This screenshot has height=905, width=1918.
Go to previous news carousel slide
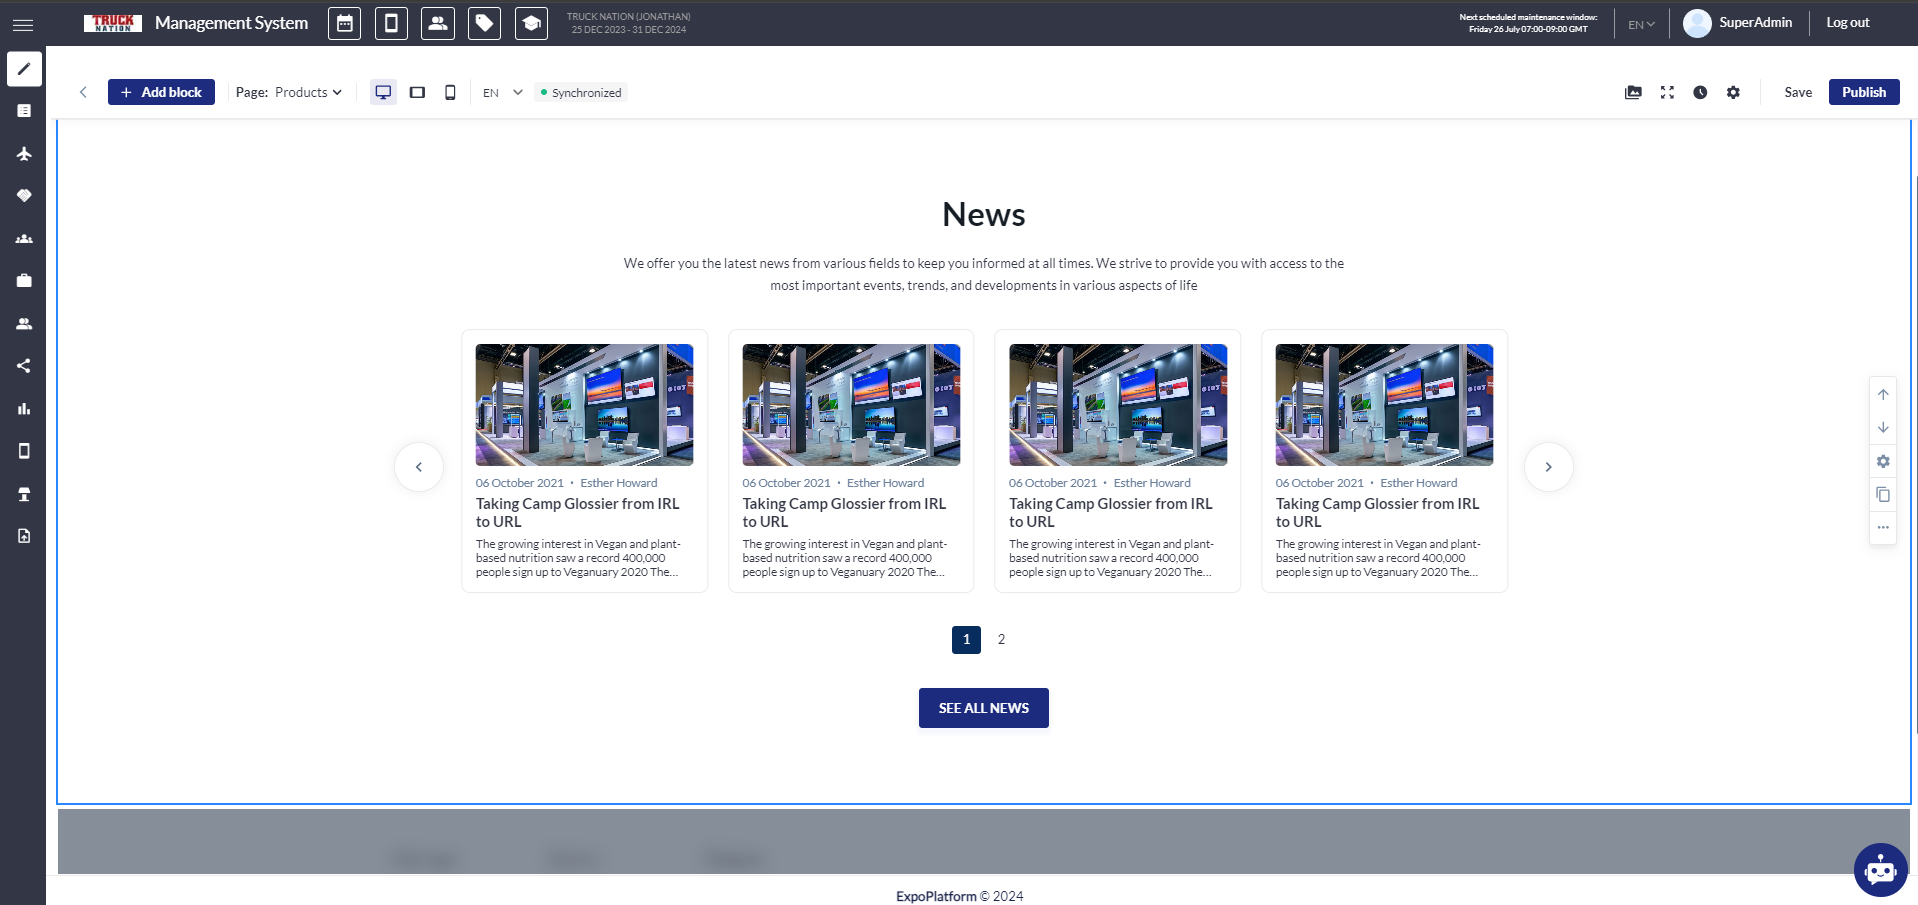click(419, 467)
